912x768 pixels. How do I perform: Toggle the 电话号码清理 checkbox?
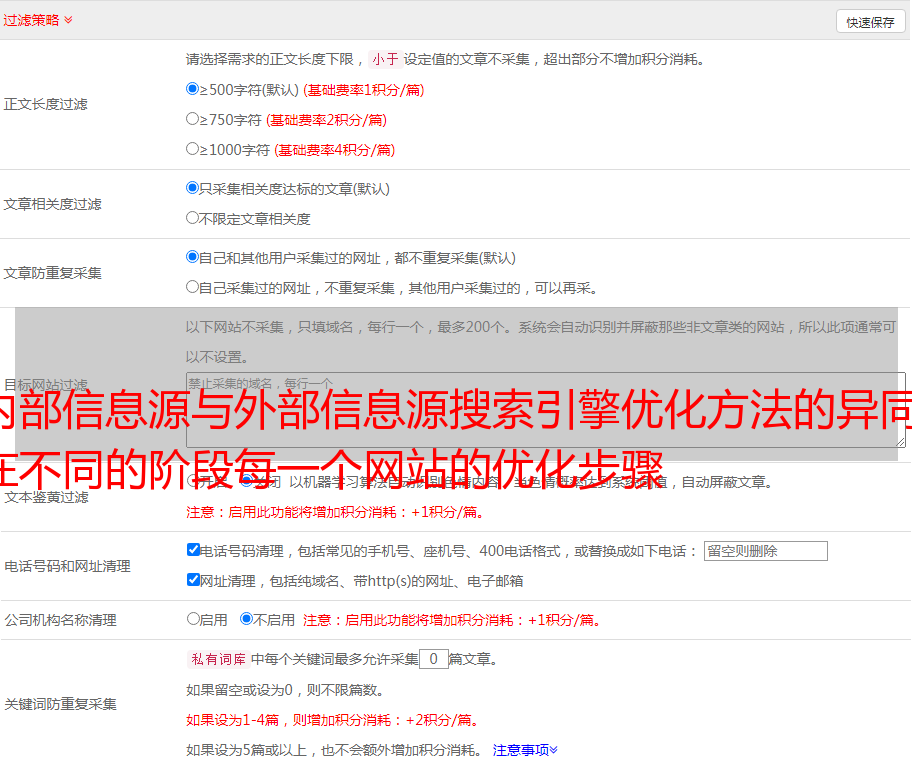click(193, 550)
